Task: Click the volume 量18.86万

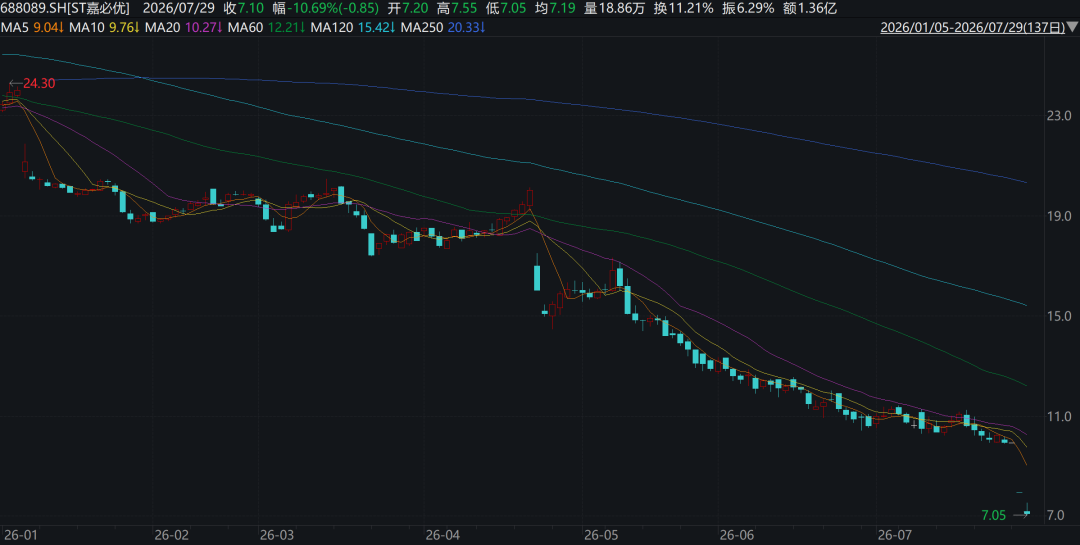Action: [614, 9]
